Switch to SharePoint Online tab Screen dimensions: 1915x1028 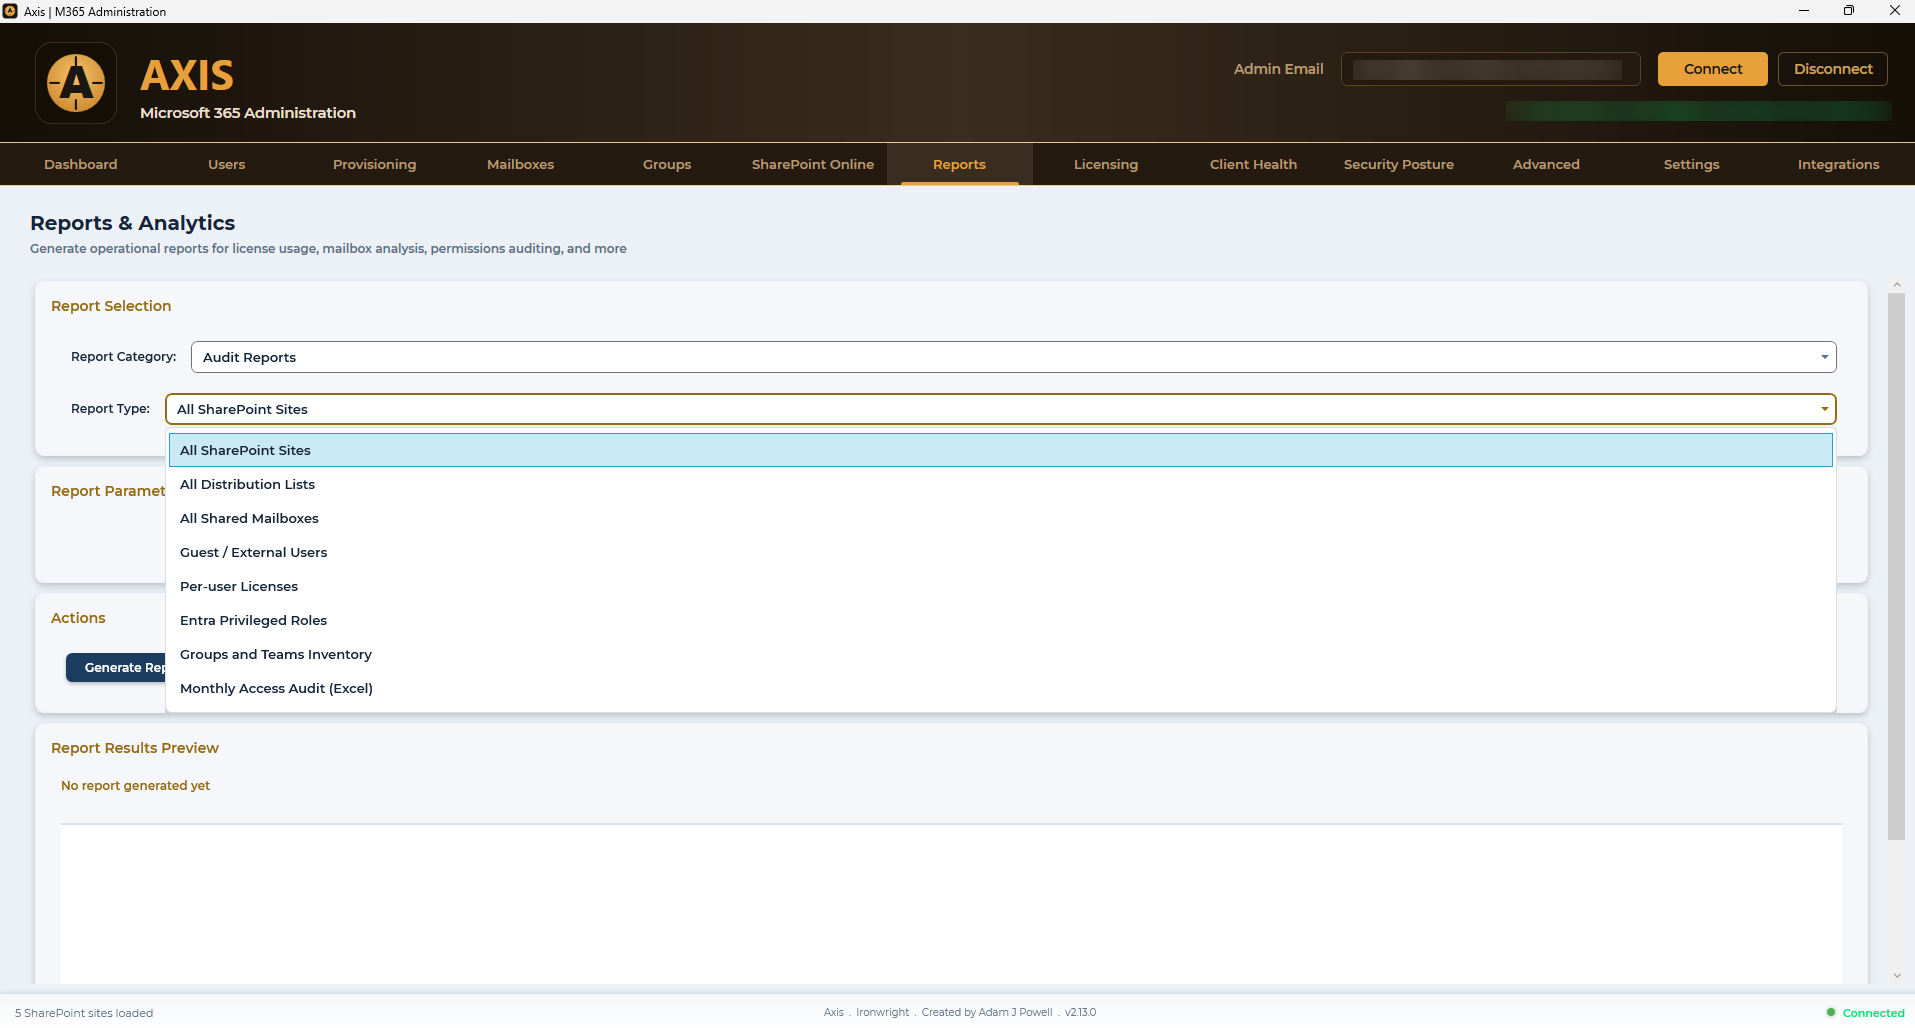click(813, 164)
